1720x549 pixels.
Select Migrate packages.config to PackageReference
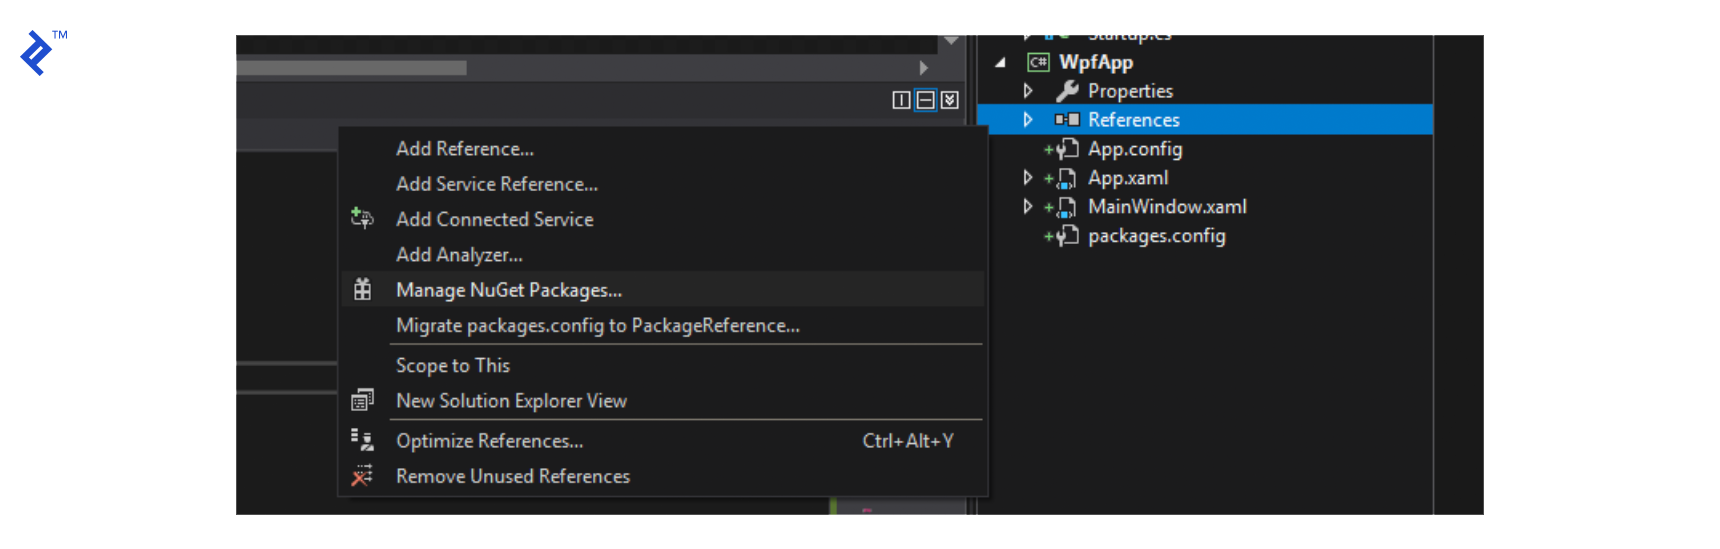point(598,326)
